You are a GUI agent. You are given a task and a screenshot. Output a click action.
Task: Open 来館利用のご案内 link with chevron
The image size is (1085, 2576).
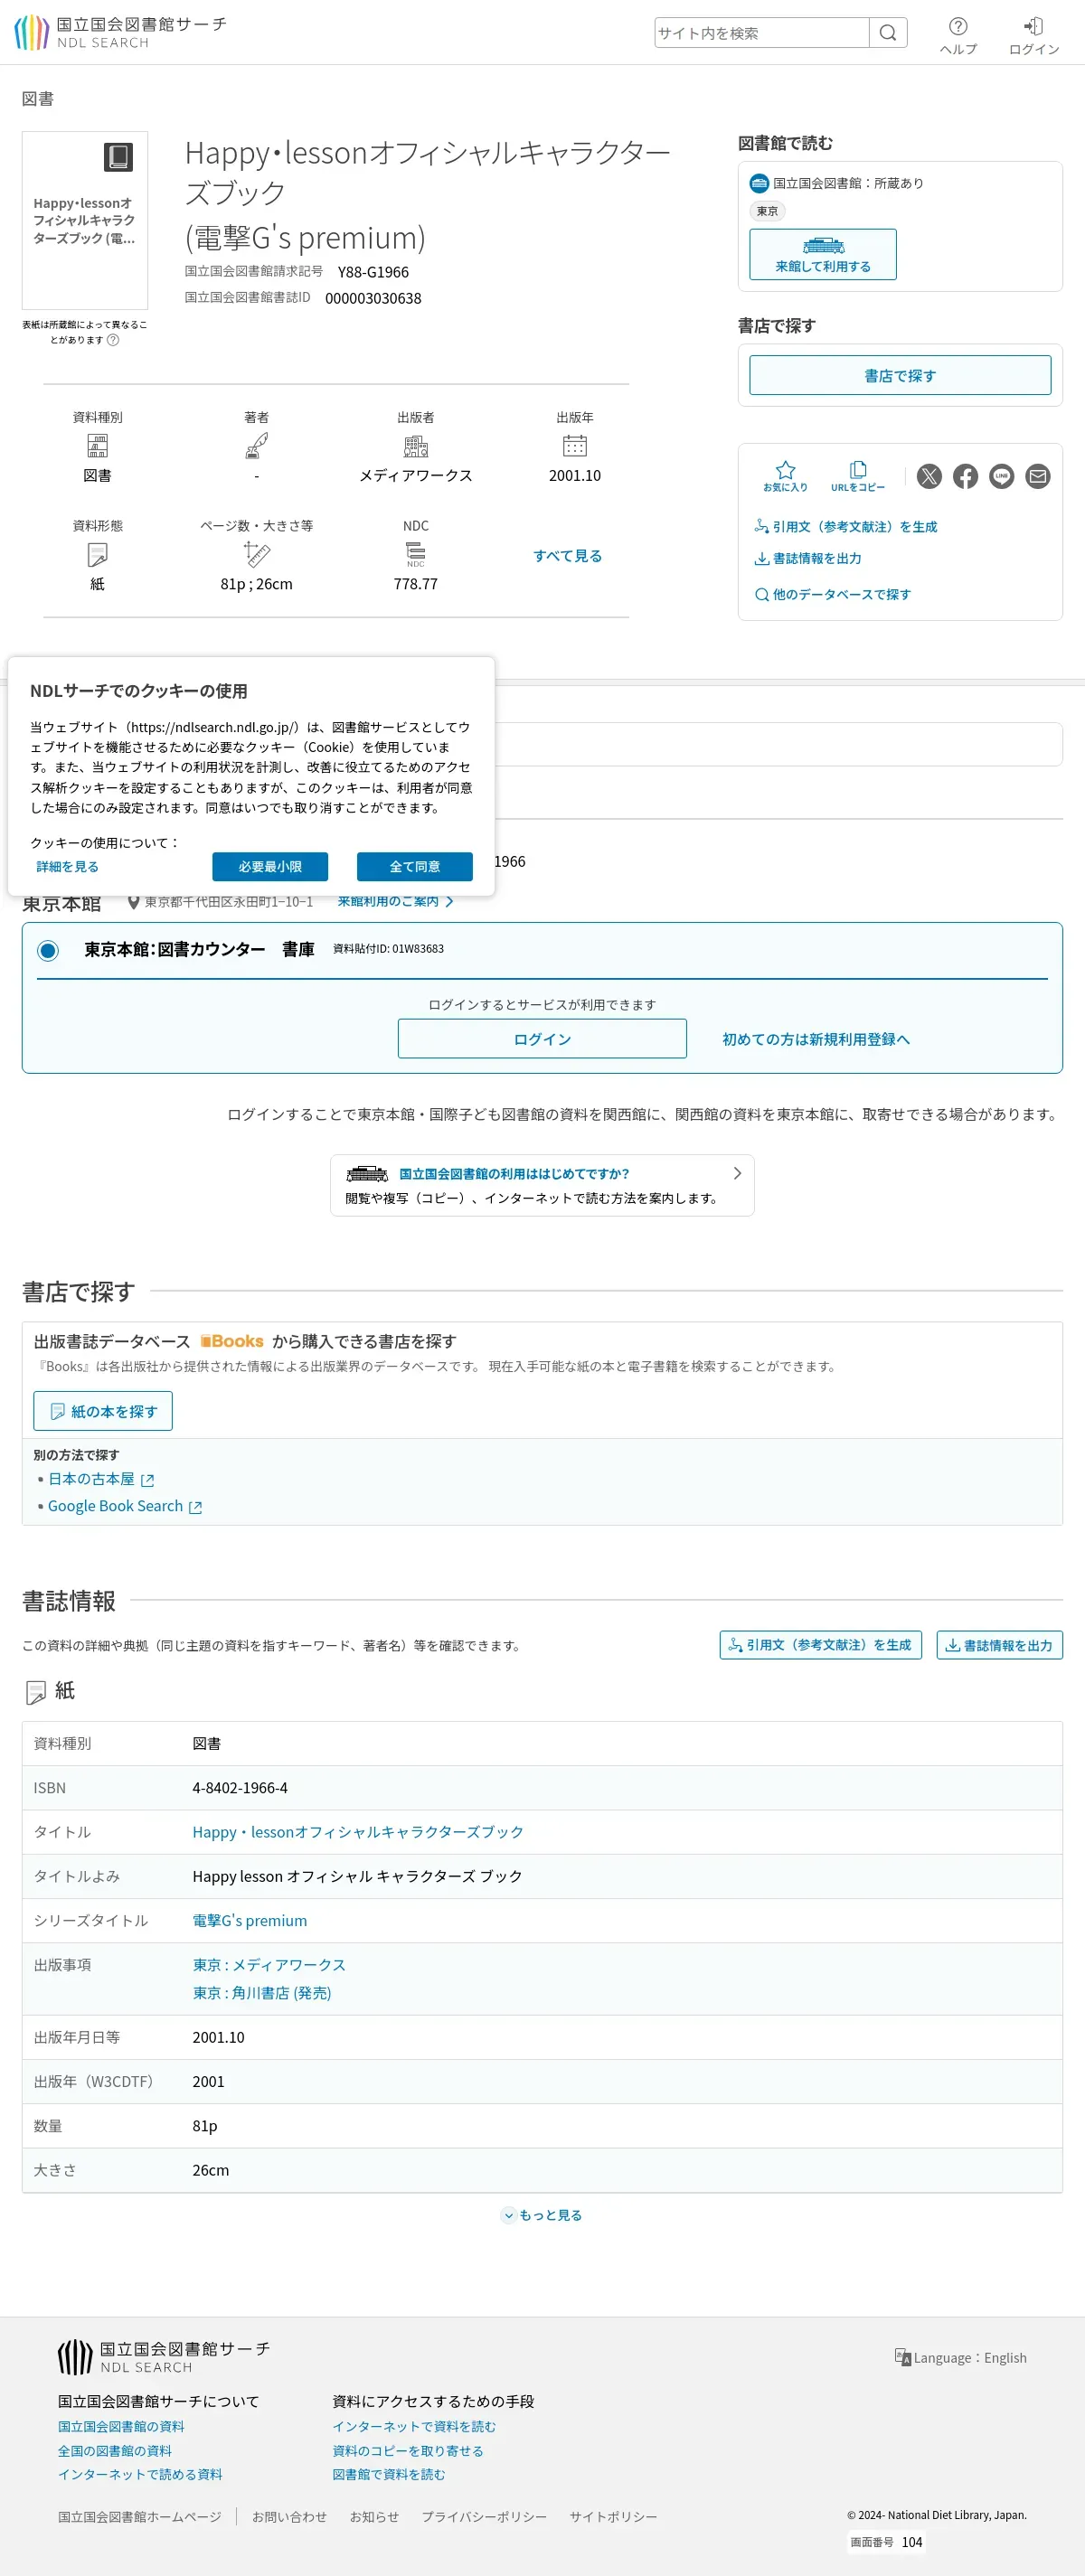coord(395,901)
